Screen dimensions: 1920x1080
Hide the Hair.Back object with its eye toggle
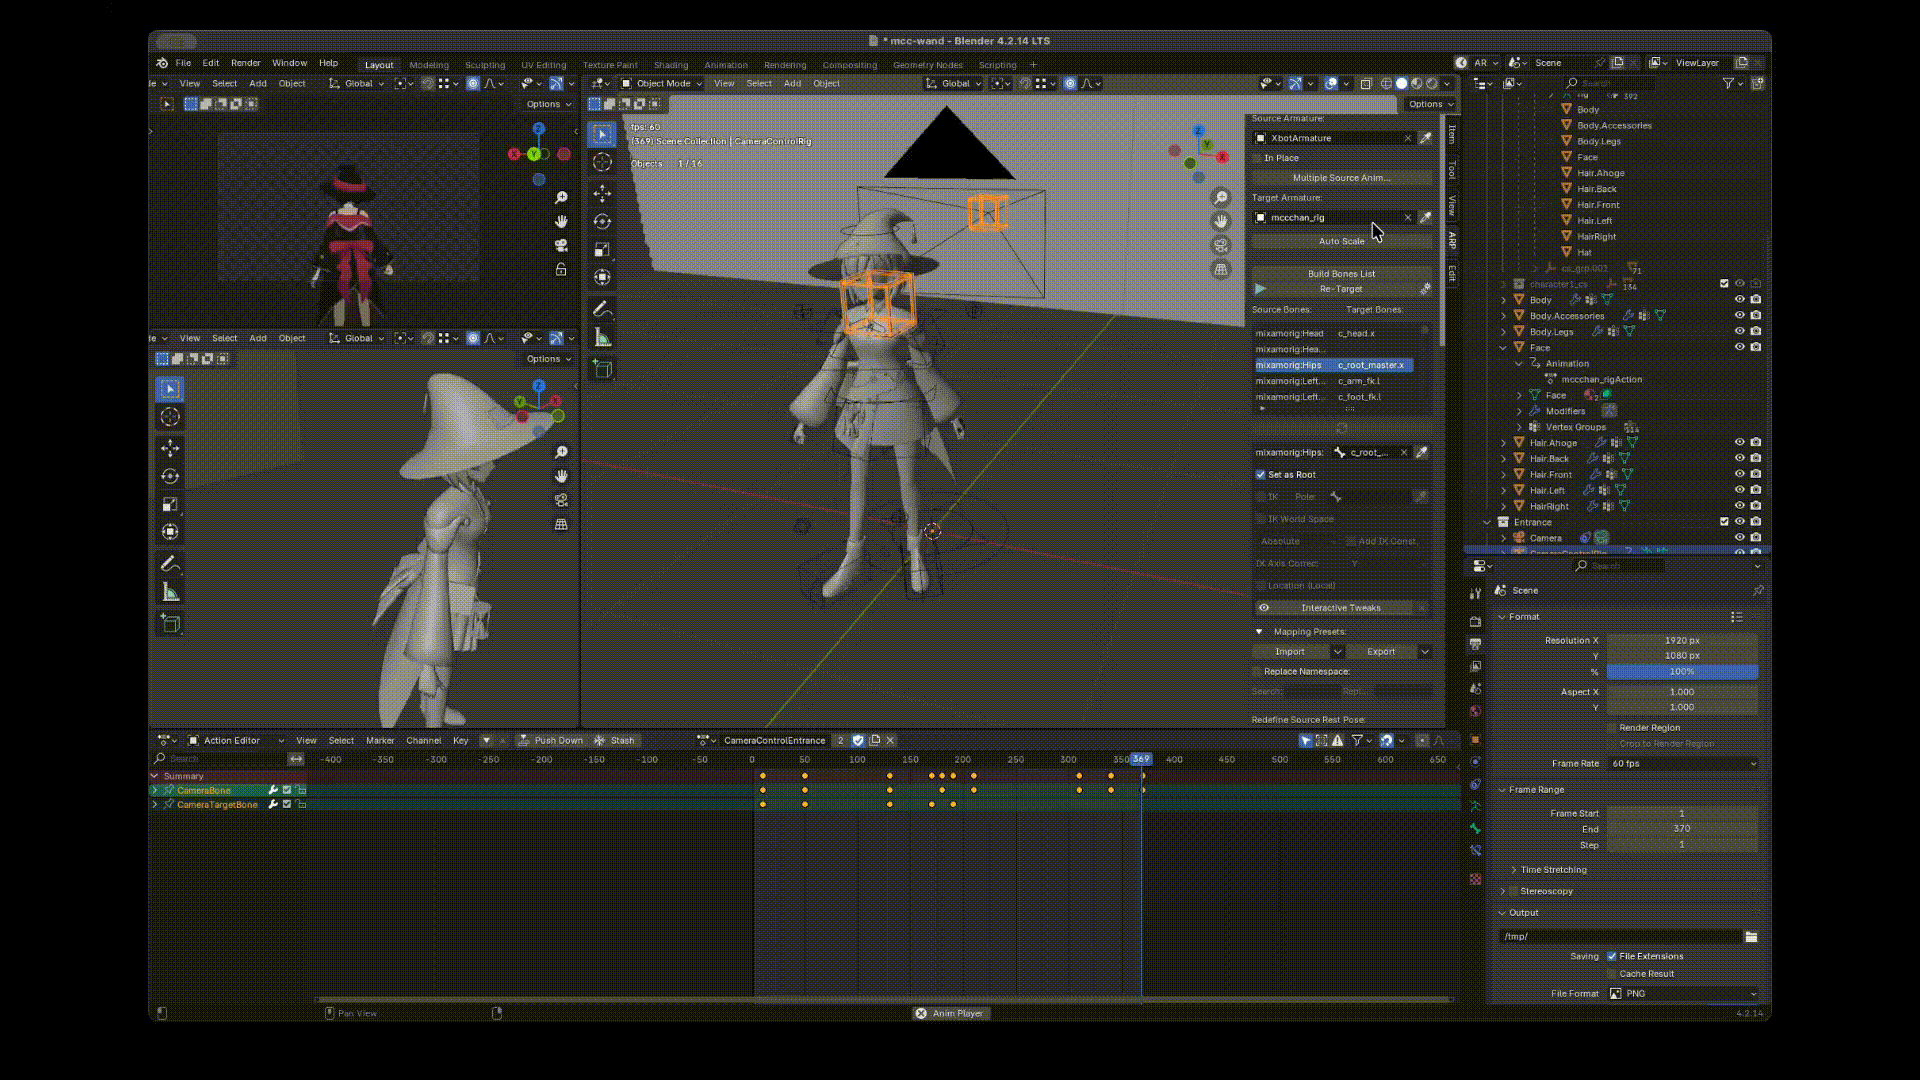1739,458
